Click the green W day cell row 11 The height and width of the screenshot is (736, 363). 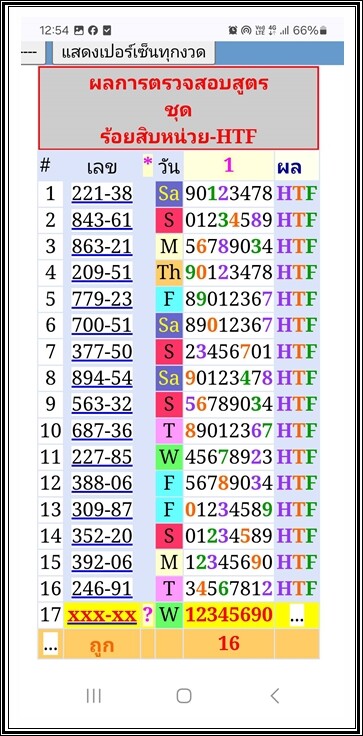pos(169,457)
